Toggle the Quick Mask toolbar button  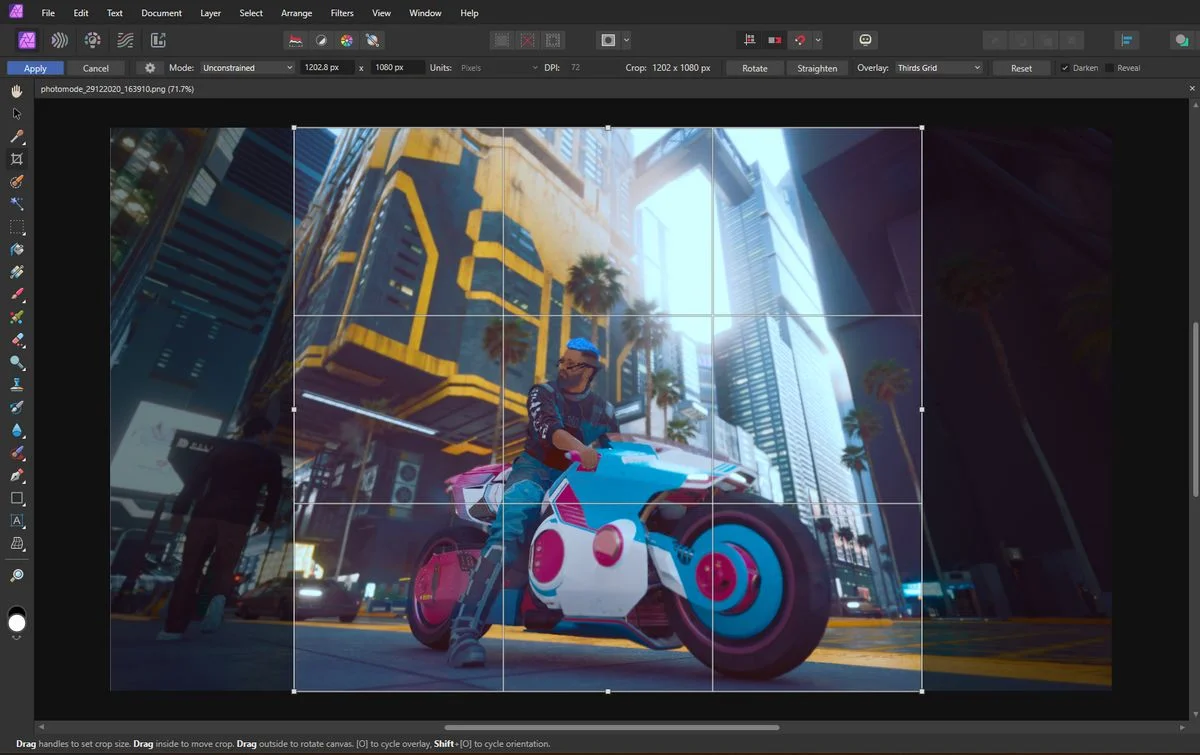(608, 40)
